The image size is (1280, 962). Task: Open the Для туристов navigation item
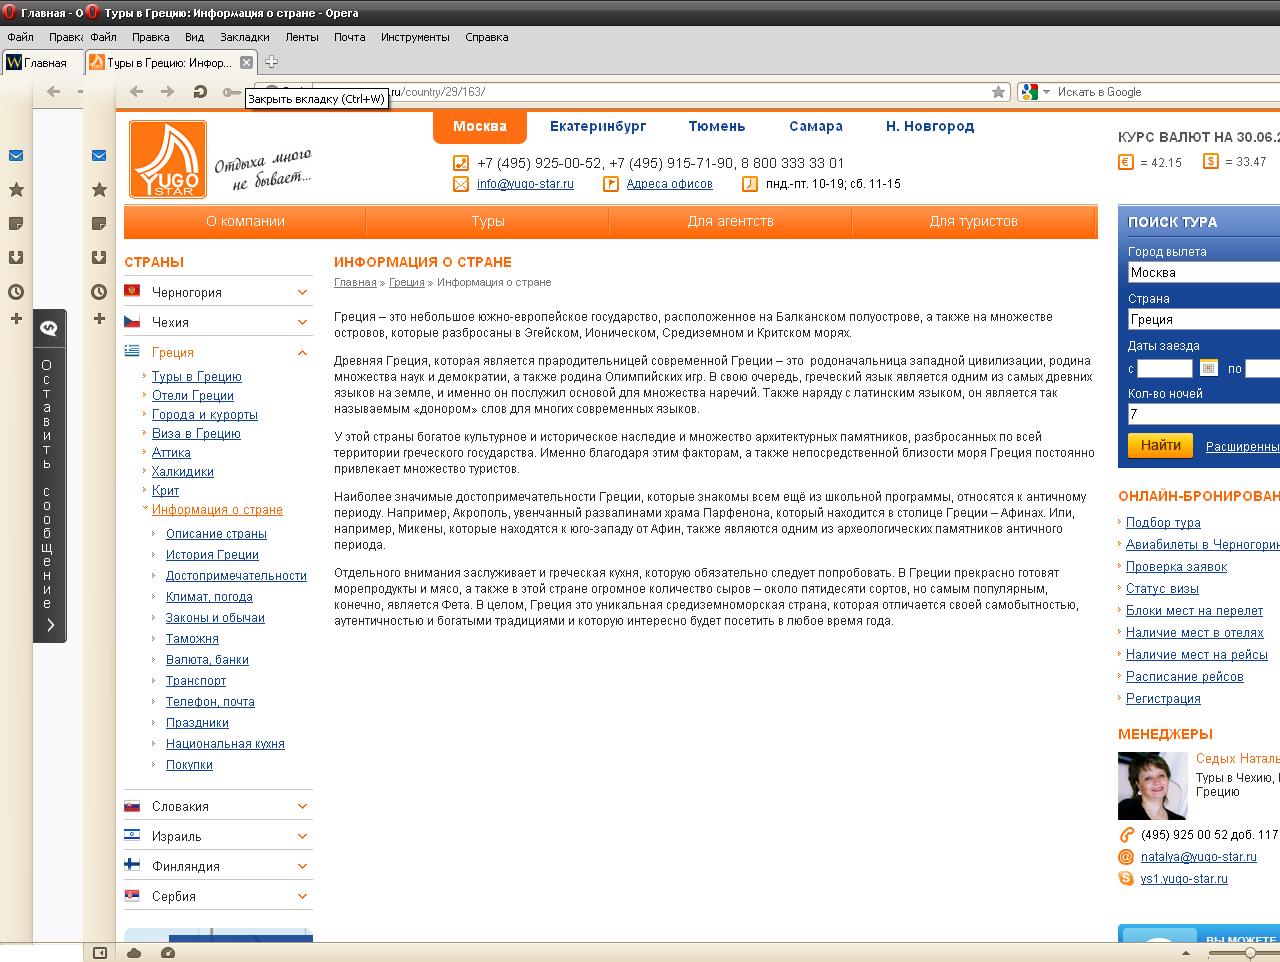pyautogui.click(x=974, y=221)
